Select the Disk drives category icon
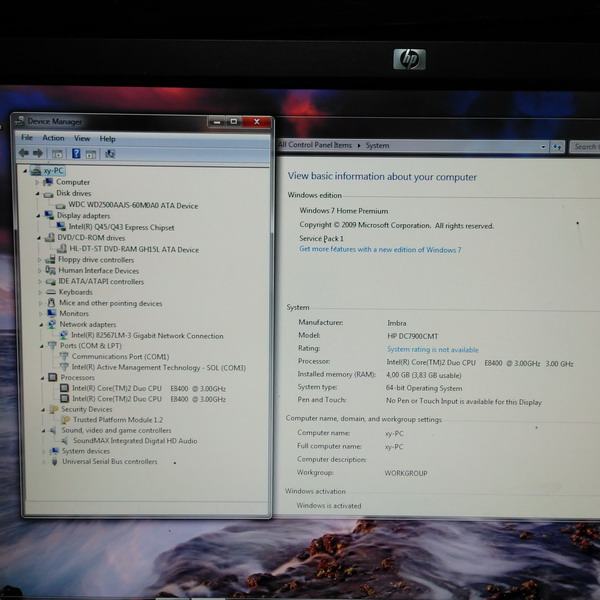Image resolution: width=600 pixels, height=600 pixels. pyautogui.click(x=48, y=194)
